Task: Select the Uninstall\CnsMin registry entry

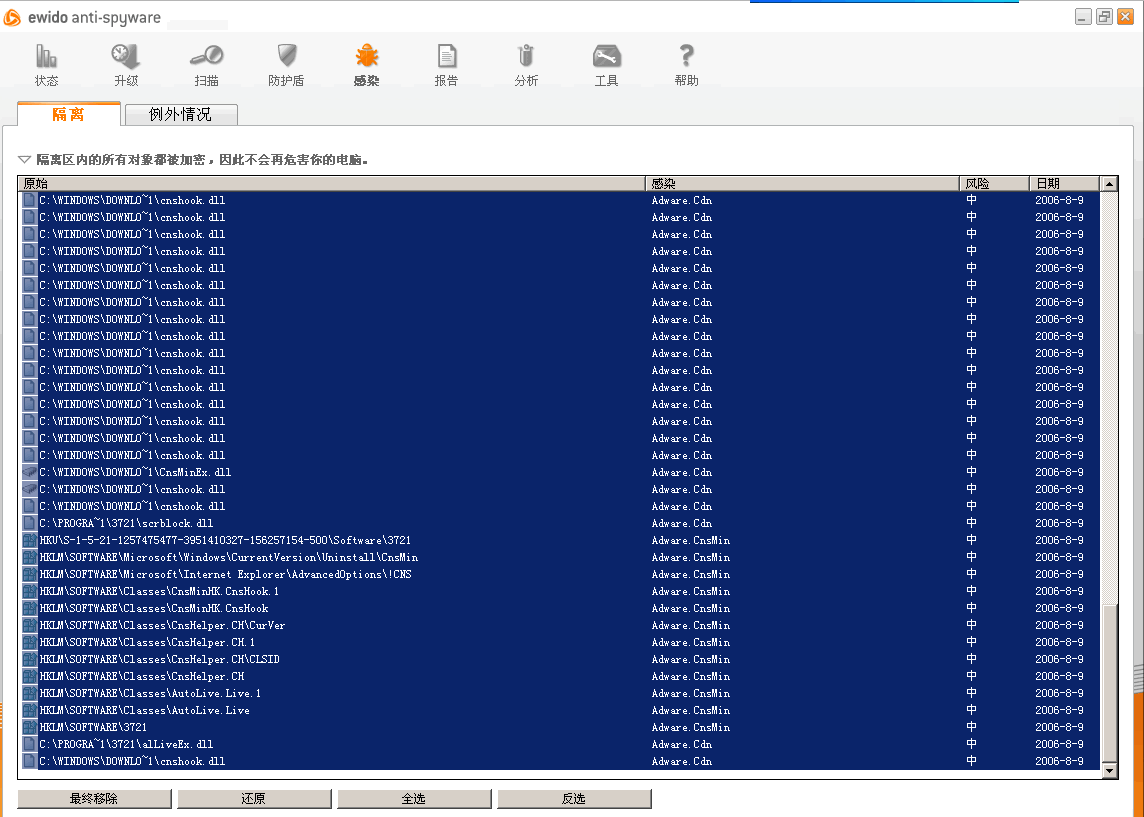Action: (x=560, y=557)
